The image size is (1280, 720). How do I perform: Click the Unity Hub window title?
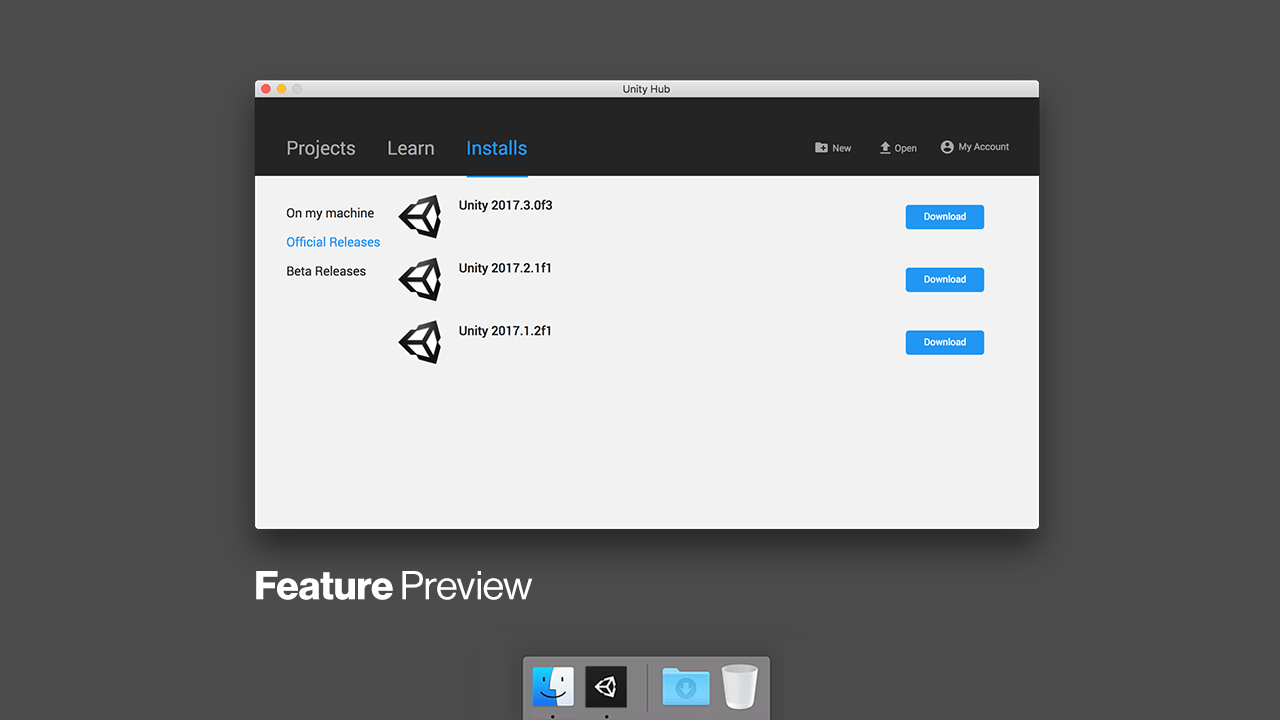pos(646,89)
